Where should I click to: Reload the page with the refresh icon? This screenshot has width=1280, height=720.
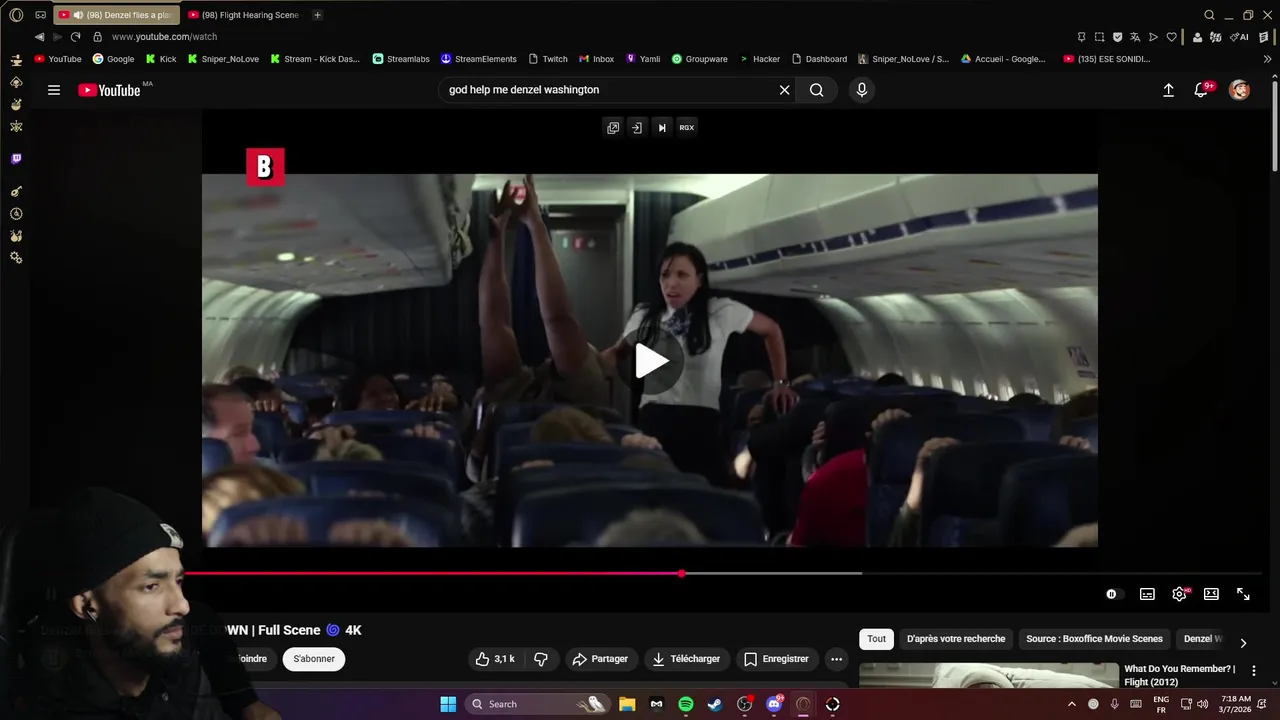(x=75, y=37)
